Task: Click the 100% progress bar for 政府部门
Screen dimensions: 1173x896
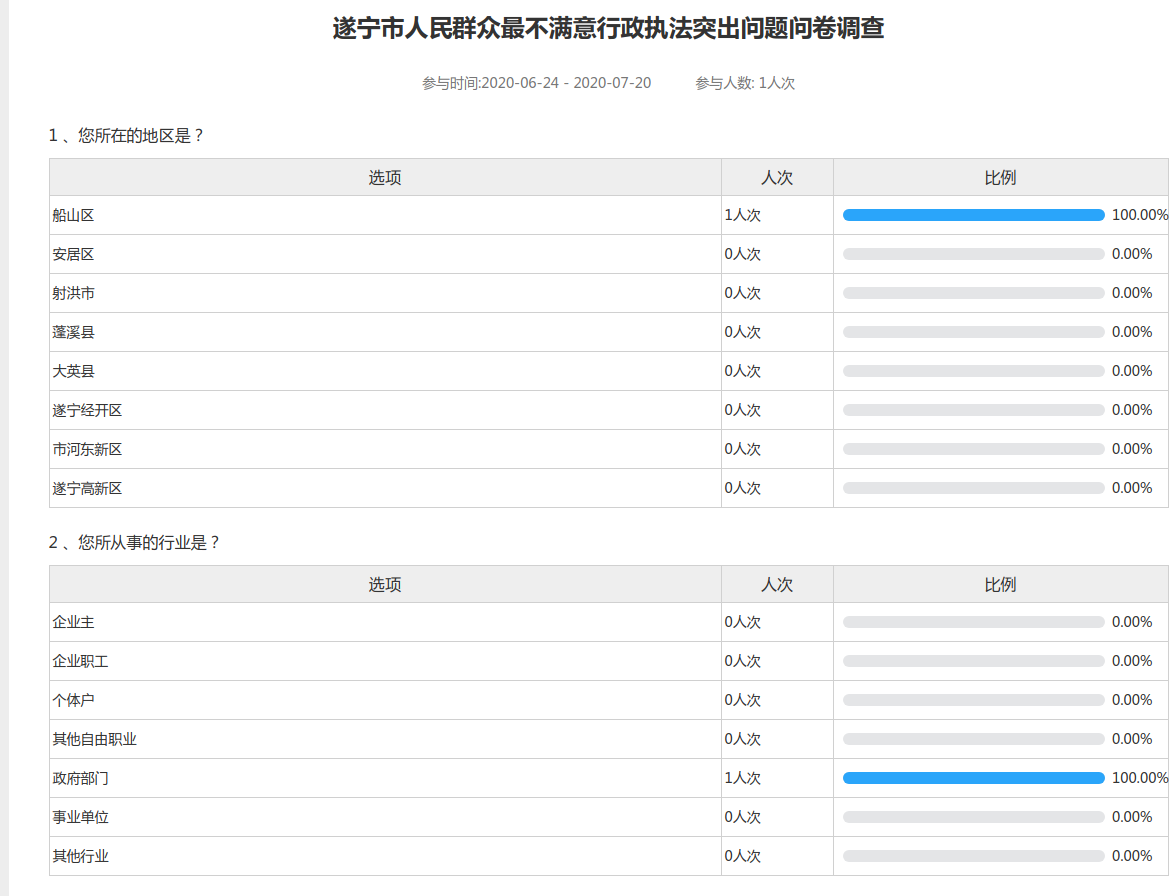Action: coord(973,778)
